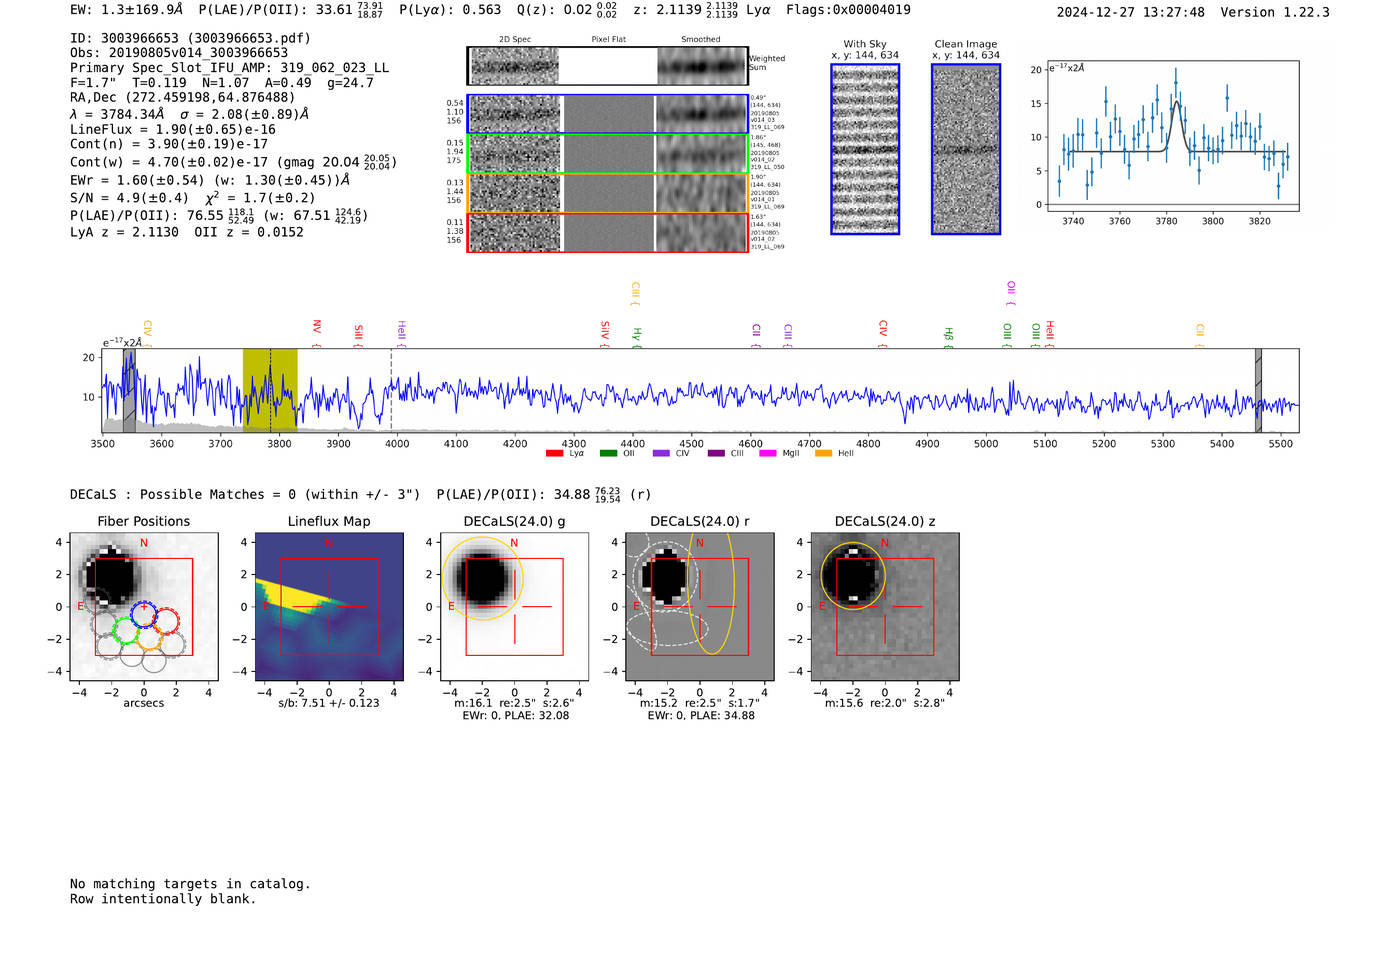Click the gray hatched band near 5460
This screenshot has height=953, width=1400.
tap(1258, 390)
